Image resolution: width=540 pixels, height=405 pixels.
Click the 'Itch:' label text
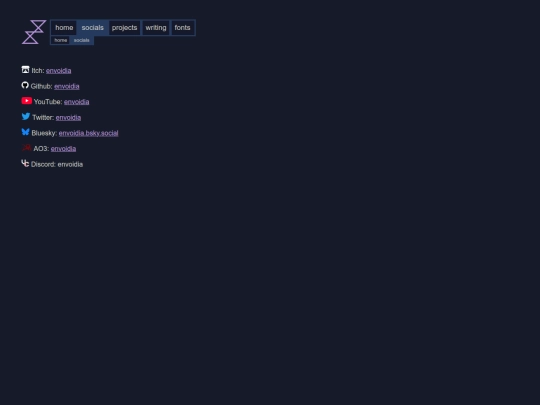(x=38, y=71)
